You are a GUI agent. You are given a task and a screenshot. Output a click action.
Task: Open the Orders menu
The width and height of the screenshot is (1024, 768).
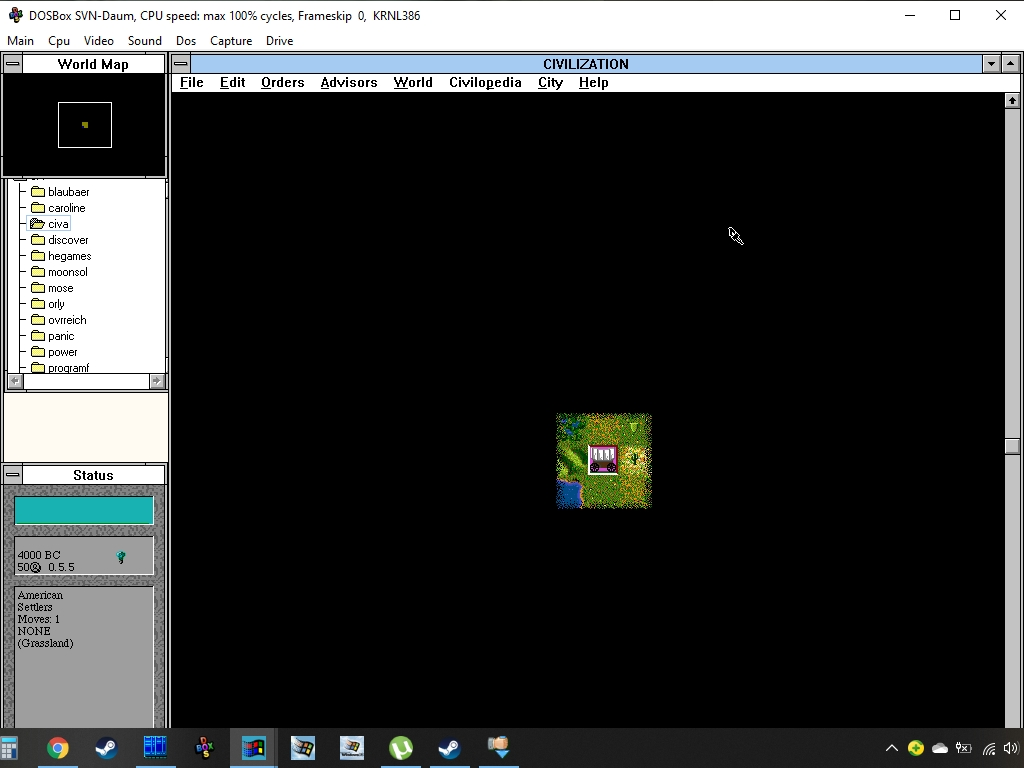tap(282, 82)
